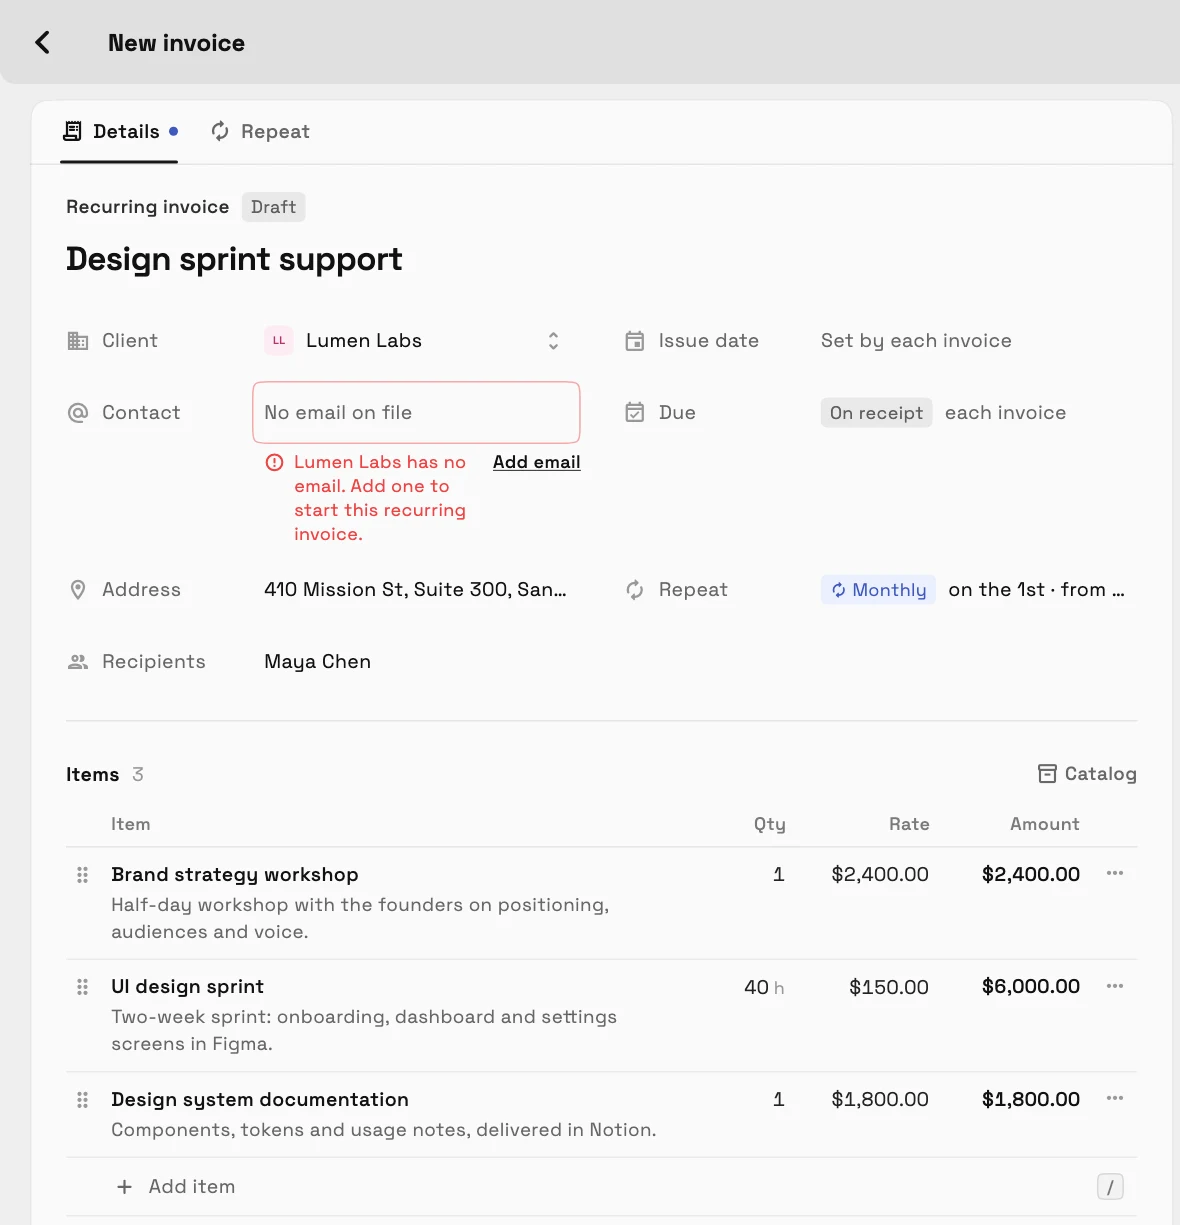Click the Issue date calendar icon
The width and height of the screenshot is (1180, 1225).
[635, 341]
